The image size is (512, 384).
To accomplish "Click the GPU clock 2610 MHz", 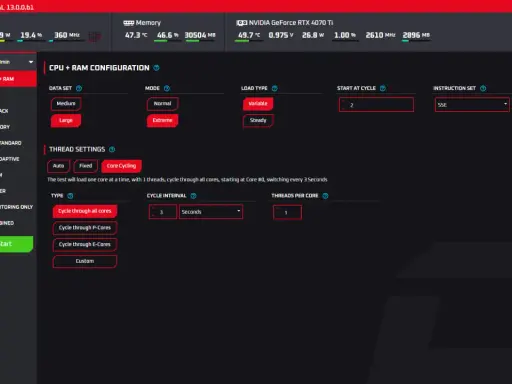I will (380, 35).
